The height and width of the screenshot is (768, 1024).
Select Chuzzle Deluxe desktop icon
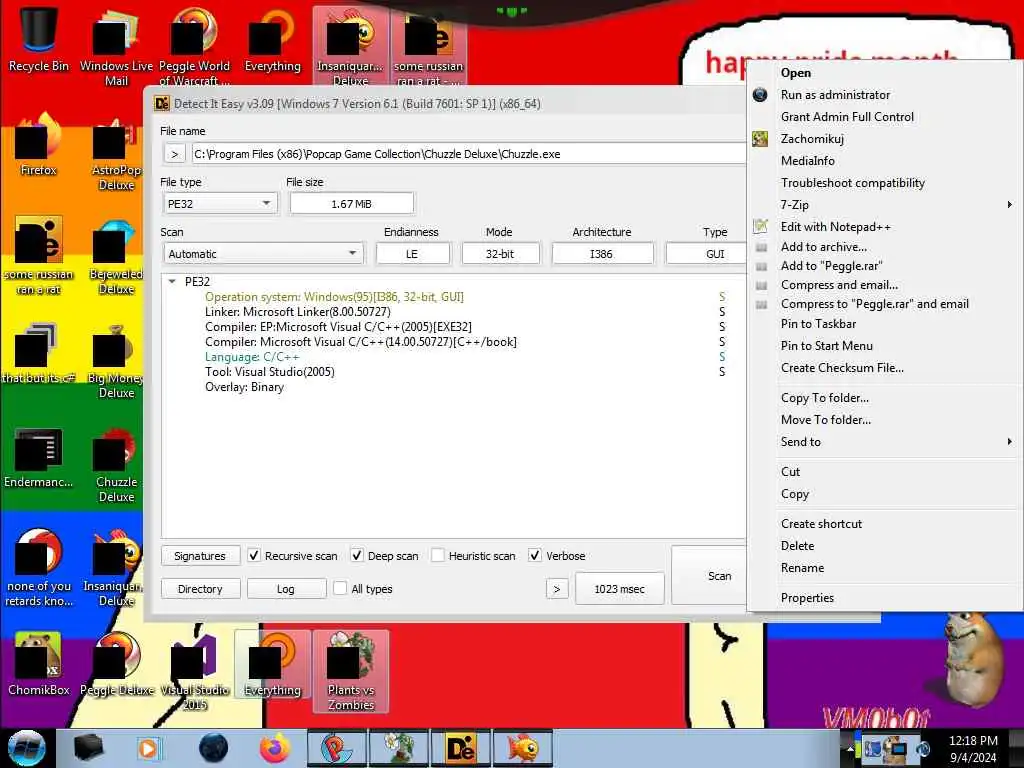click(x=116, y=465)
